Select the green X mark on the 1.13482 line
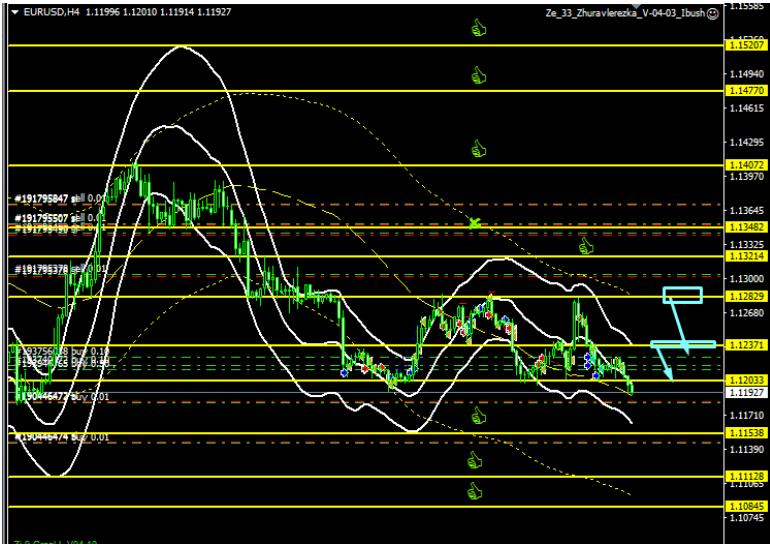The image size is (770, 544). [x=474, y=223]
